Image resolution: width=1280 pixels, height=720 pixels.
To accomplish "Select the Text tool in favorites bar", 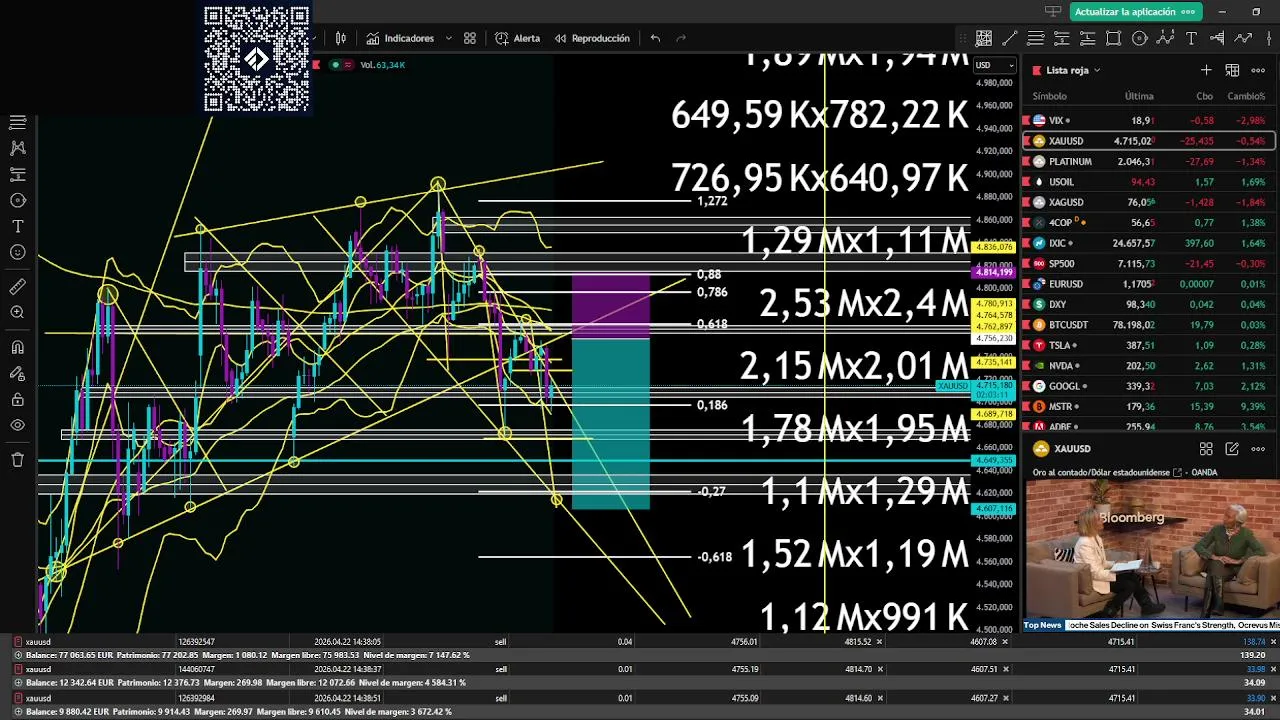I will coord(1191,38).
